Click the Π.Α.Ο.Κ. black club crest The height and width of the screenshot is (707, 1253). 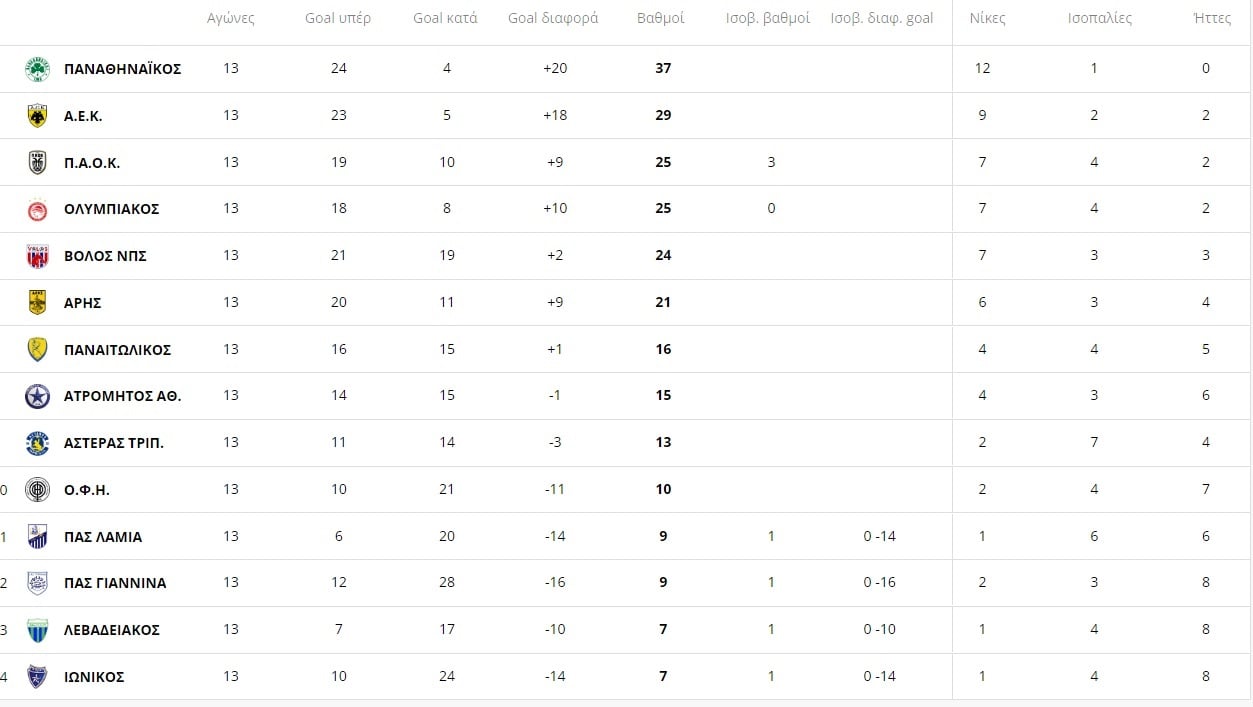click(37, 162)
